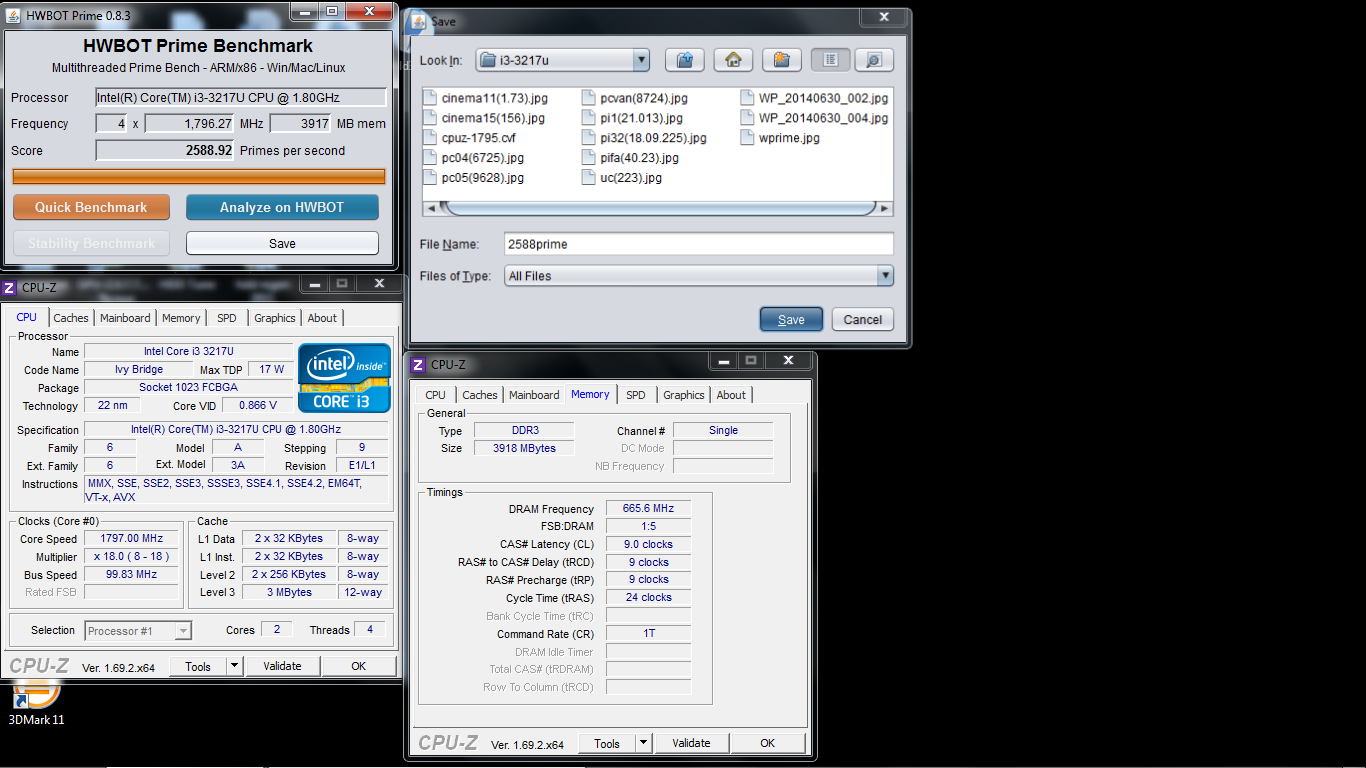The width and height of the screenshot is (1366, 768).
Task: Click right arrow of file list scrollbar
Action: tap(884, 208)
